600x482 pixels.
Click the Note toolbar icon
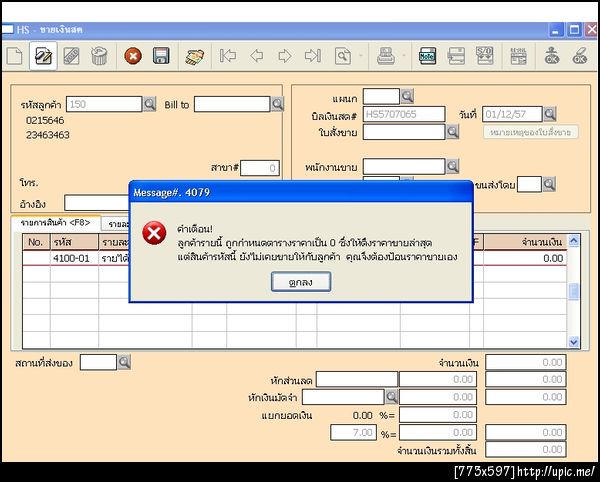[x=427, y=56]
